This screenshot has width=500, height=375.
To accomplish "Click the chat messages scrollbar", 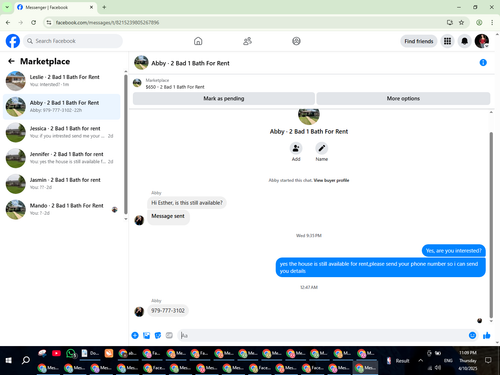I will pyautogui.click(x=491, y=225).
